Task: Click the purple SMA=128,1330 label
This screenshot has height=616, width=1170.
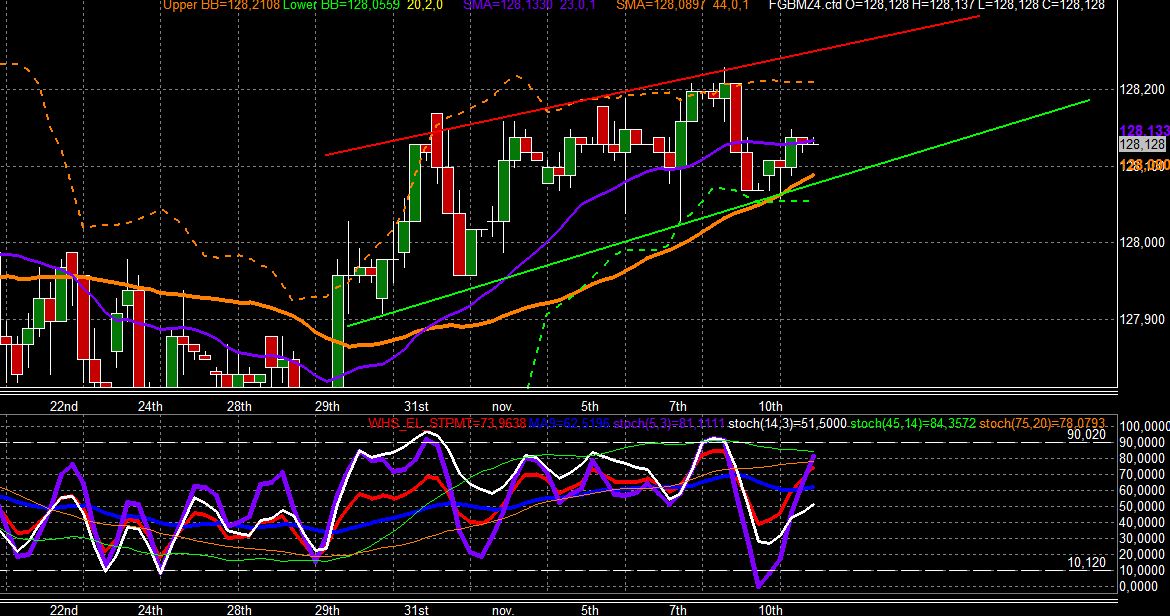Action: [x=508, y=5]
